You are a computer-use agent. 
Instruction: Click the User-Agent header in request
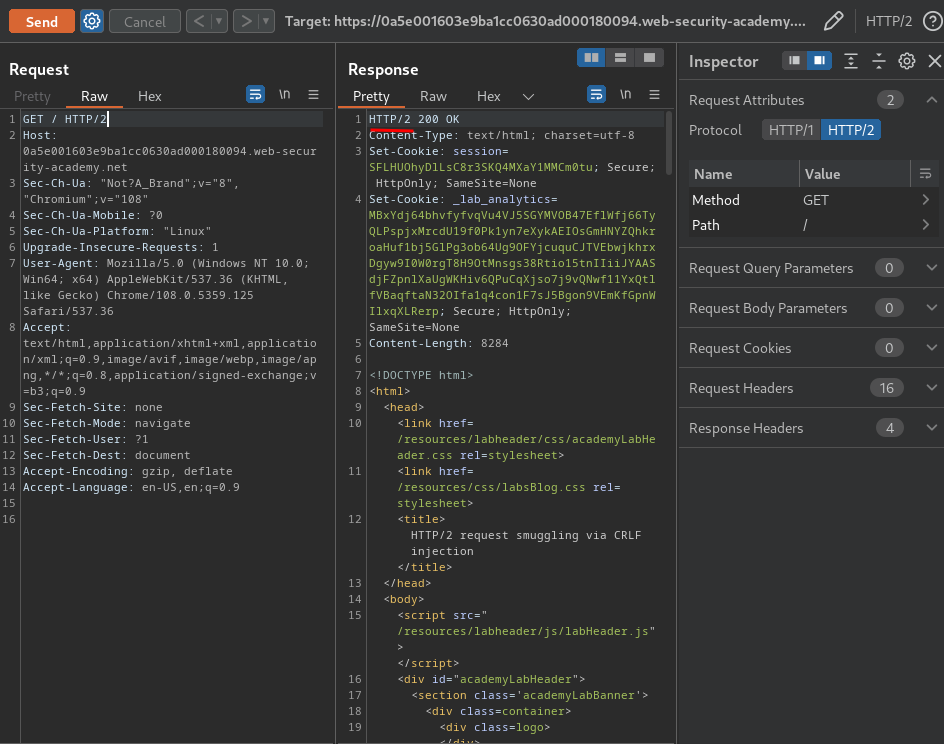166,287
